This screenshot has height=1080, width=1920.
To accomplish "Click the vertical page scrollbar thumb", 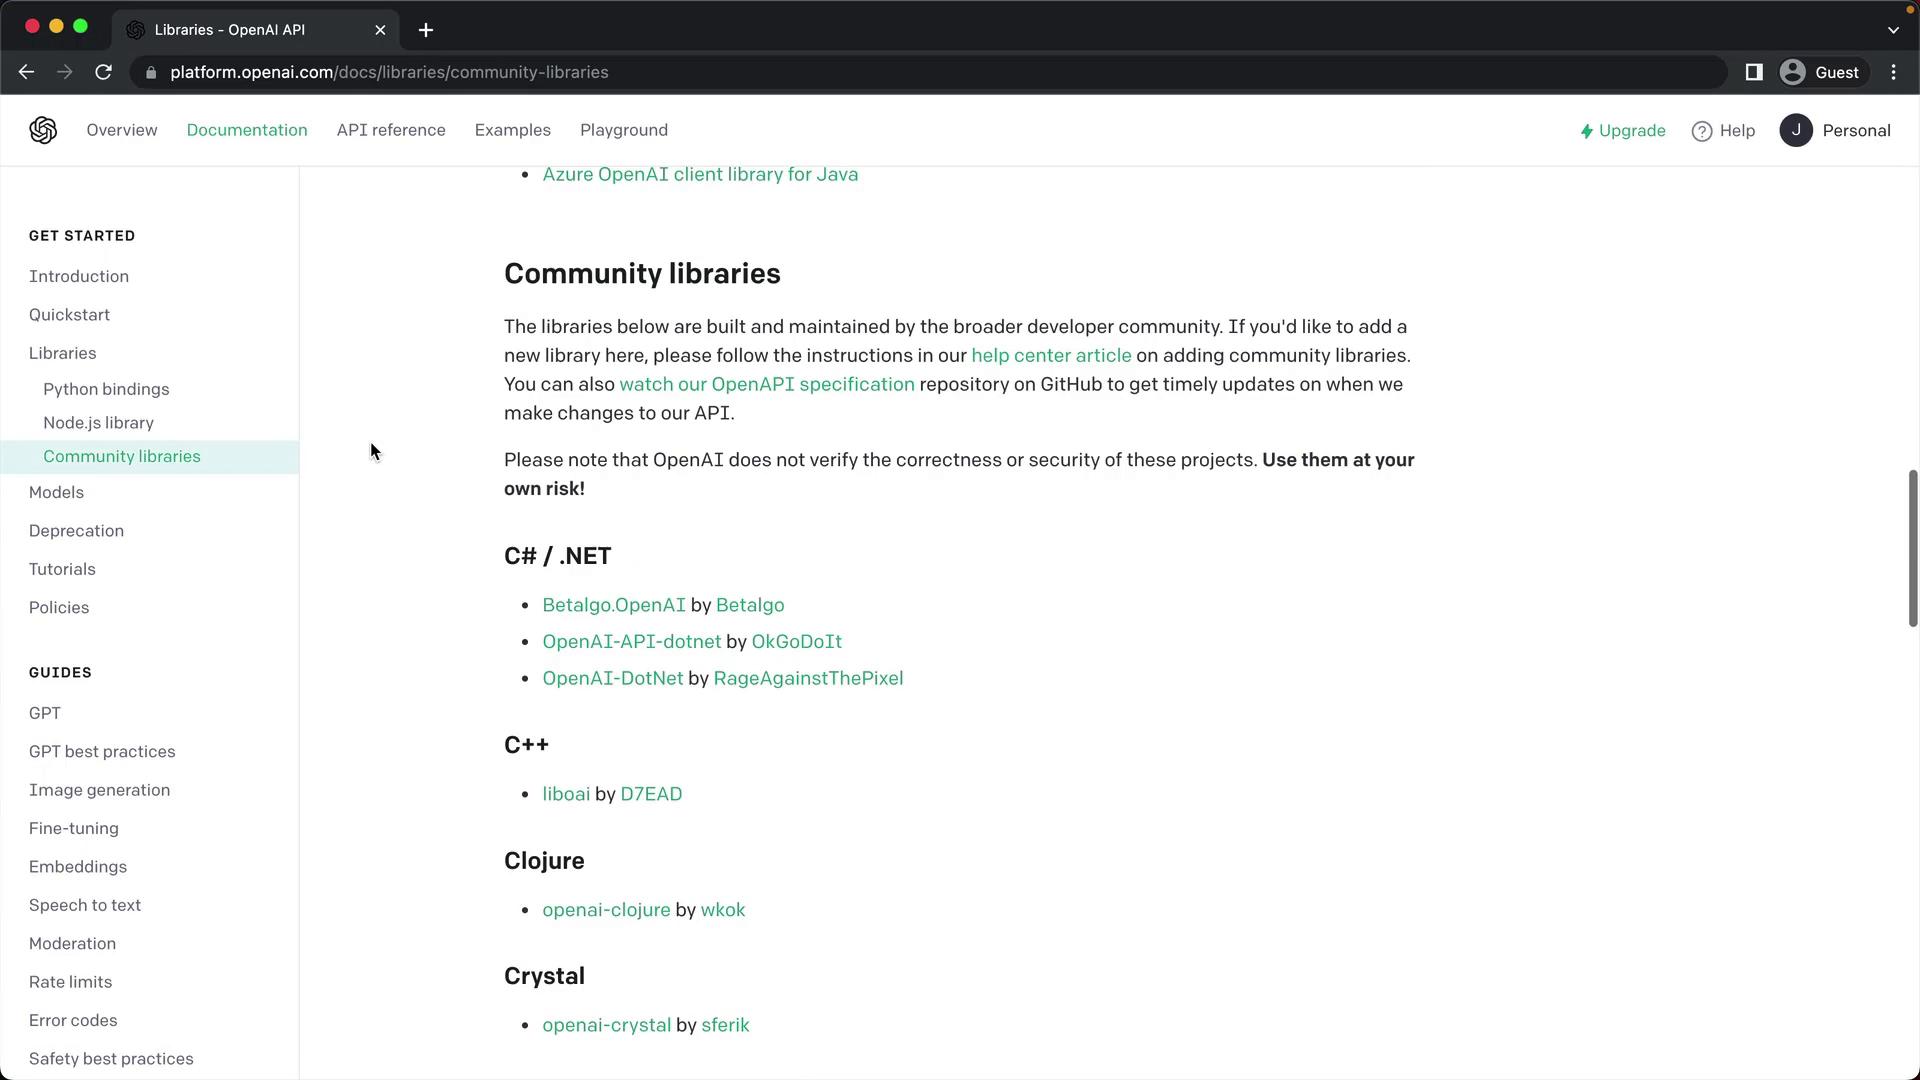I will click(x=1912, y=548).
